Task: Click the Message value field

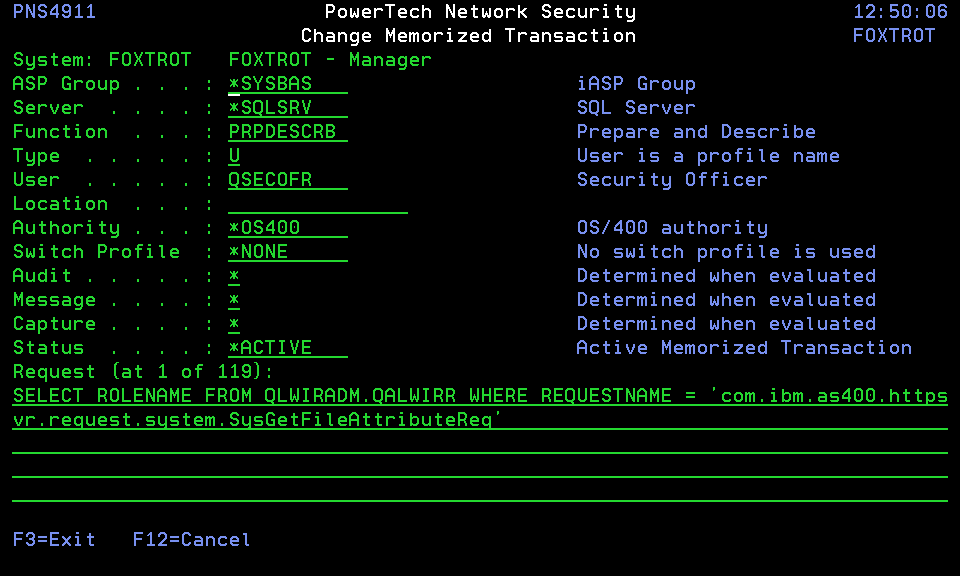Action: click(234, 300)
